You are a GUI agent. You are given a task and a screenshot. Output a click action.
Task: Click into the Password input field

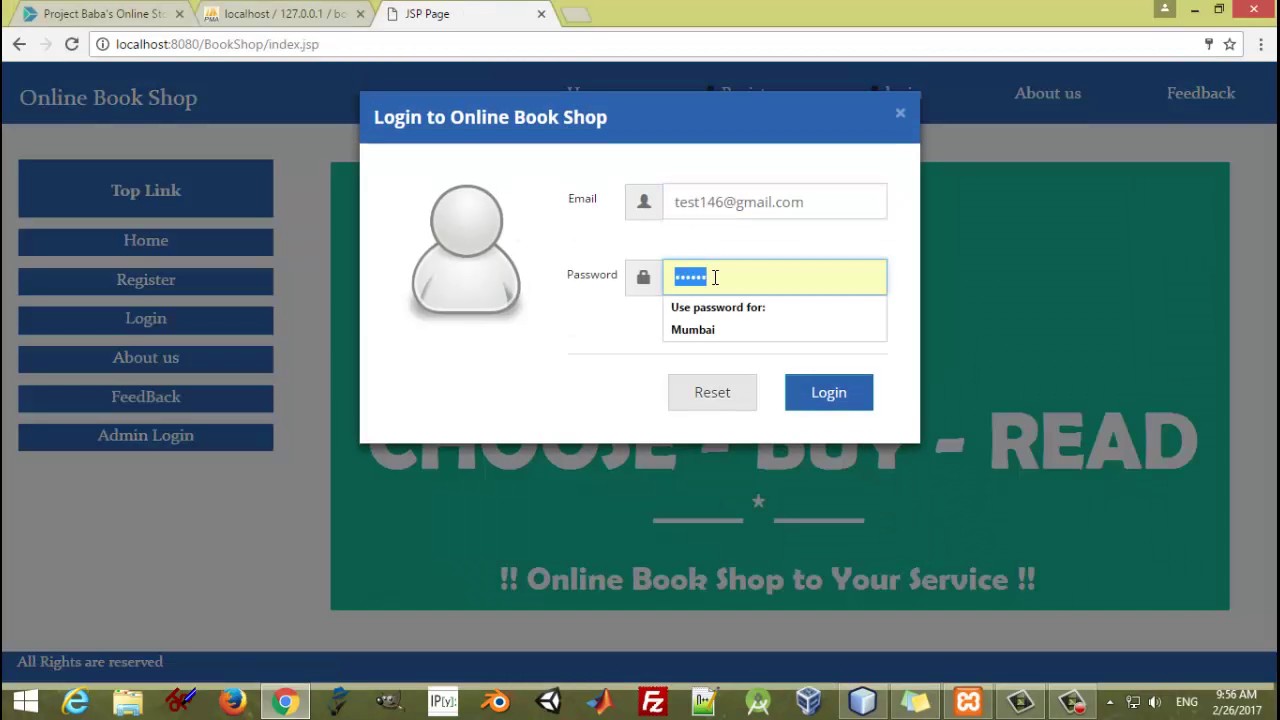click(775, 277)
